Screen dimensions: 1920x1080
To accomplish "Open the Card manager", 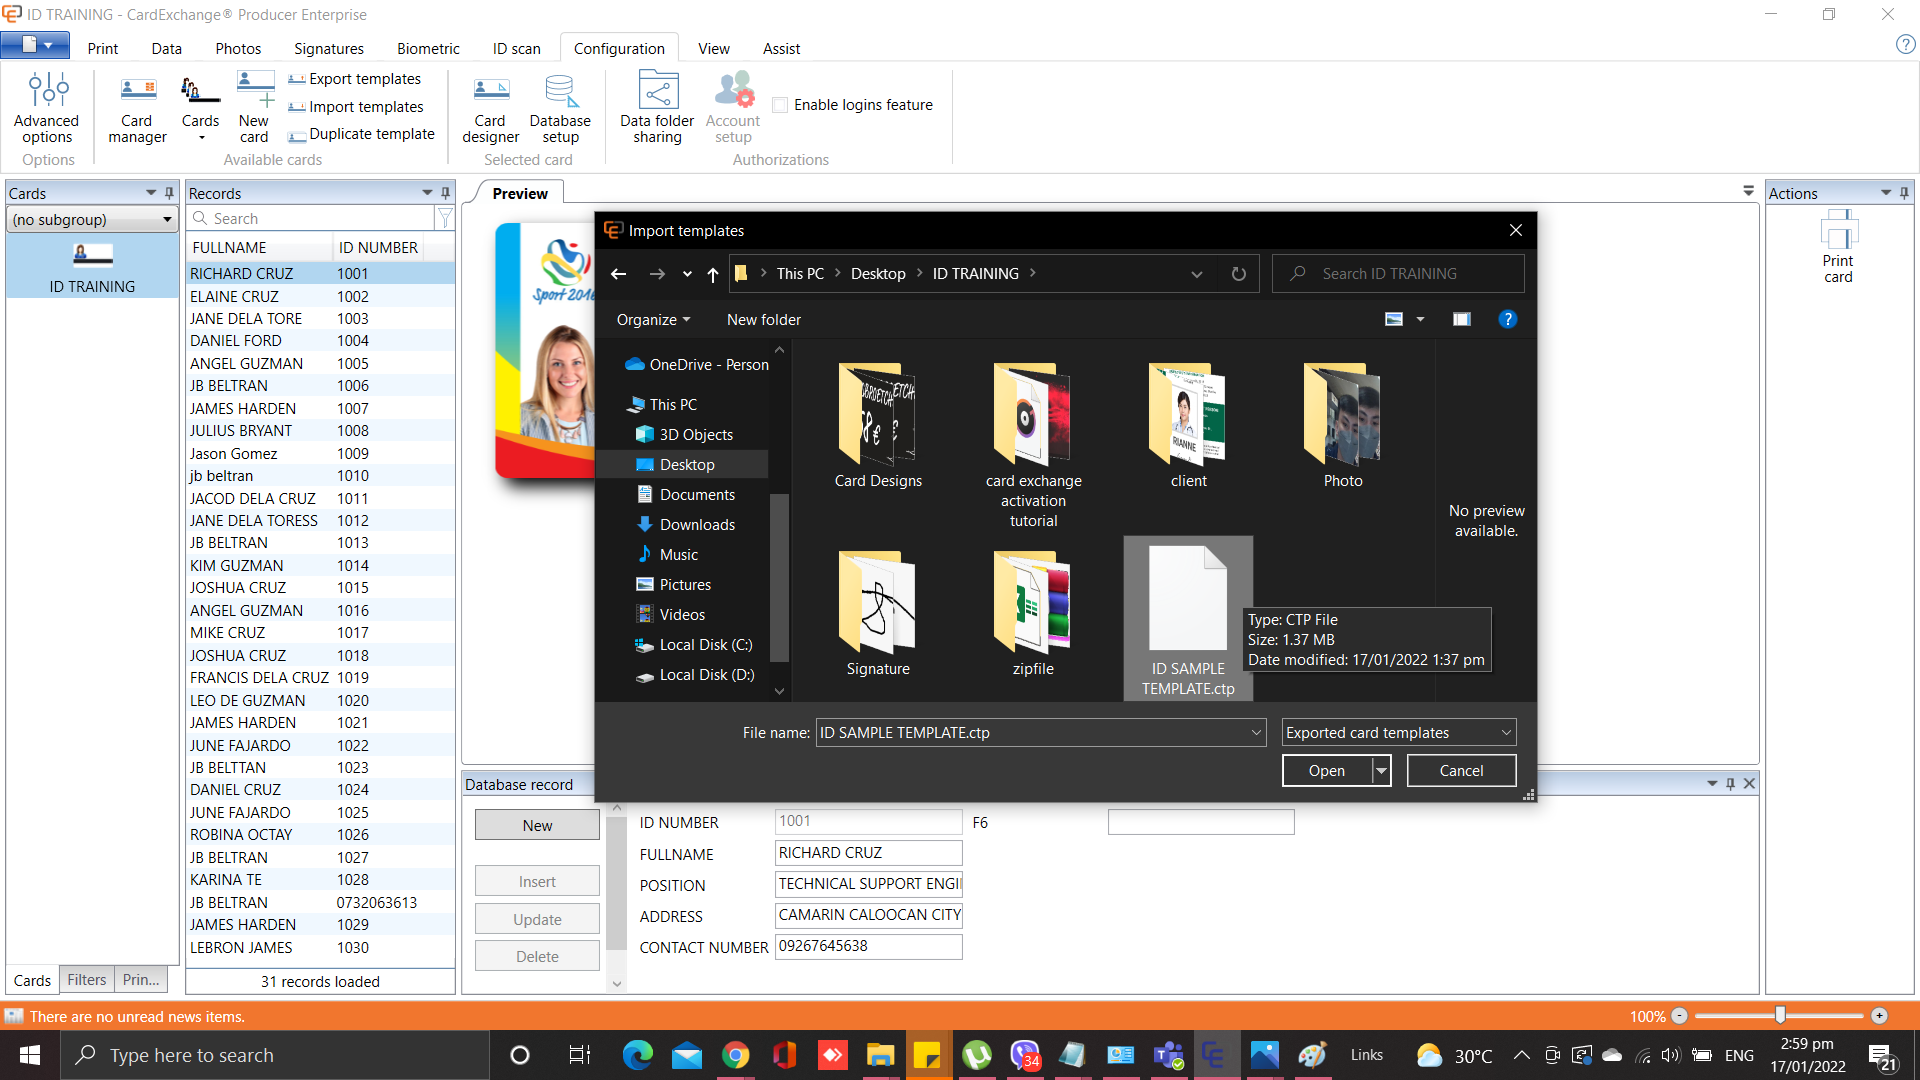I will tap(137, 108).
